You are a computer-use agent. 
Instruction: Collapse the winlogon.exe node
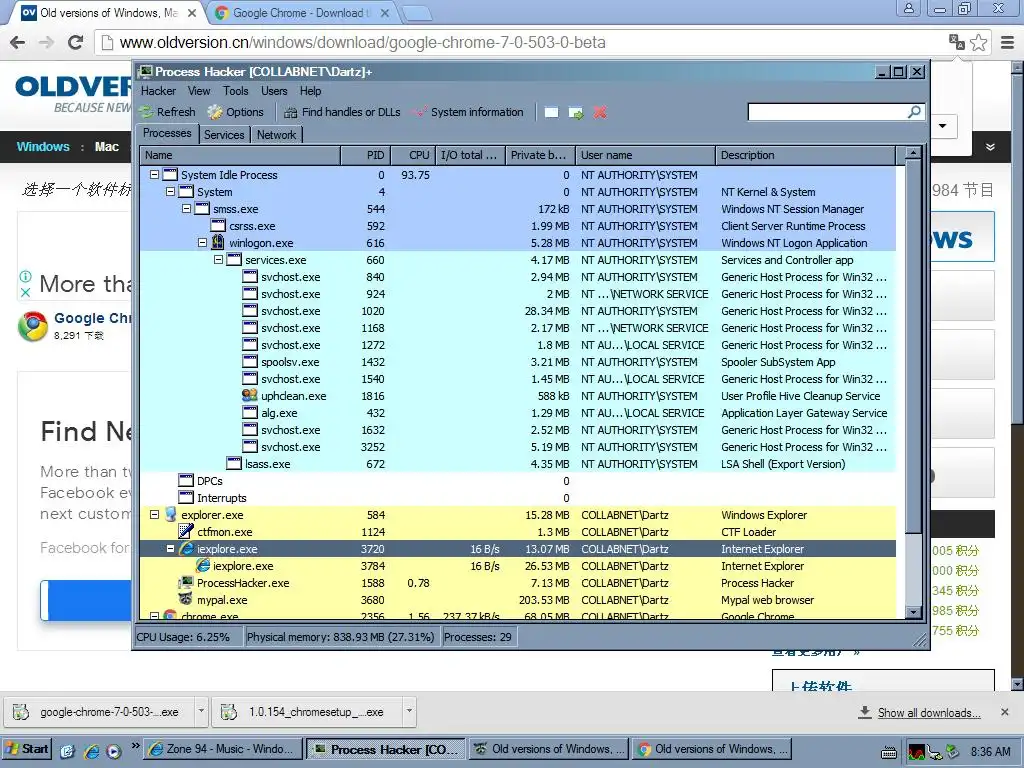tap(202, 242)
